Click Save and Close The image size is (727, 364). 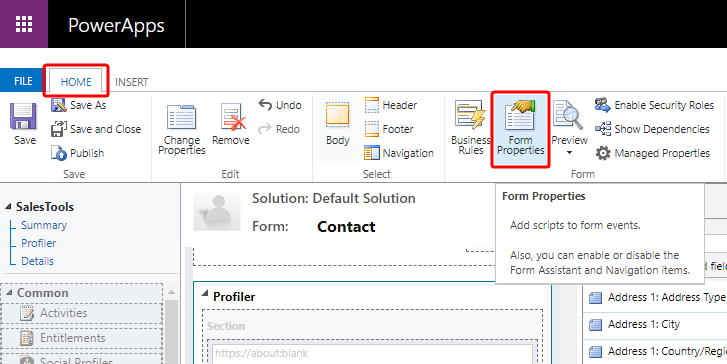[96, 129]
